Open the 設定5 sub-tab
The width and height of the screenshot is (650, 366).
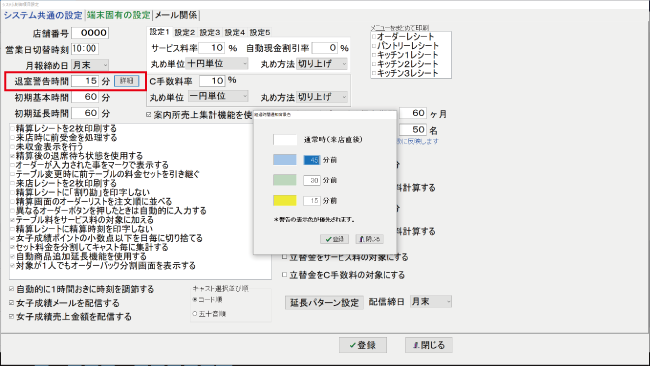point(260,32)
